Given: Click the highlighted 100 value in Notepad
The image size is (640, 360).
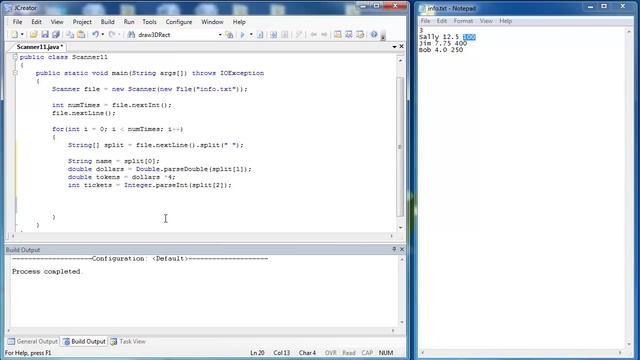Looking at the screenshot, I should (469, 37).
